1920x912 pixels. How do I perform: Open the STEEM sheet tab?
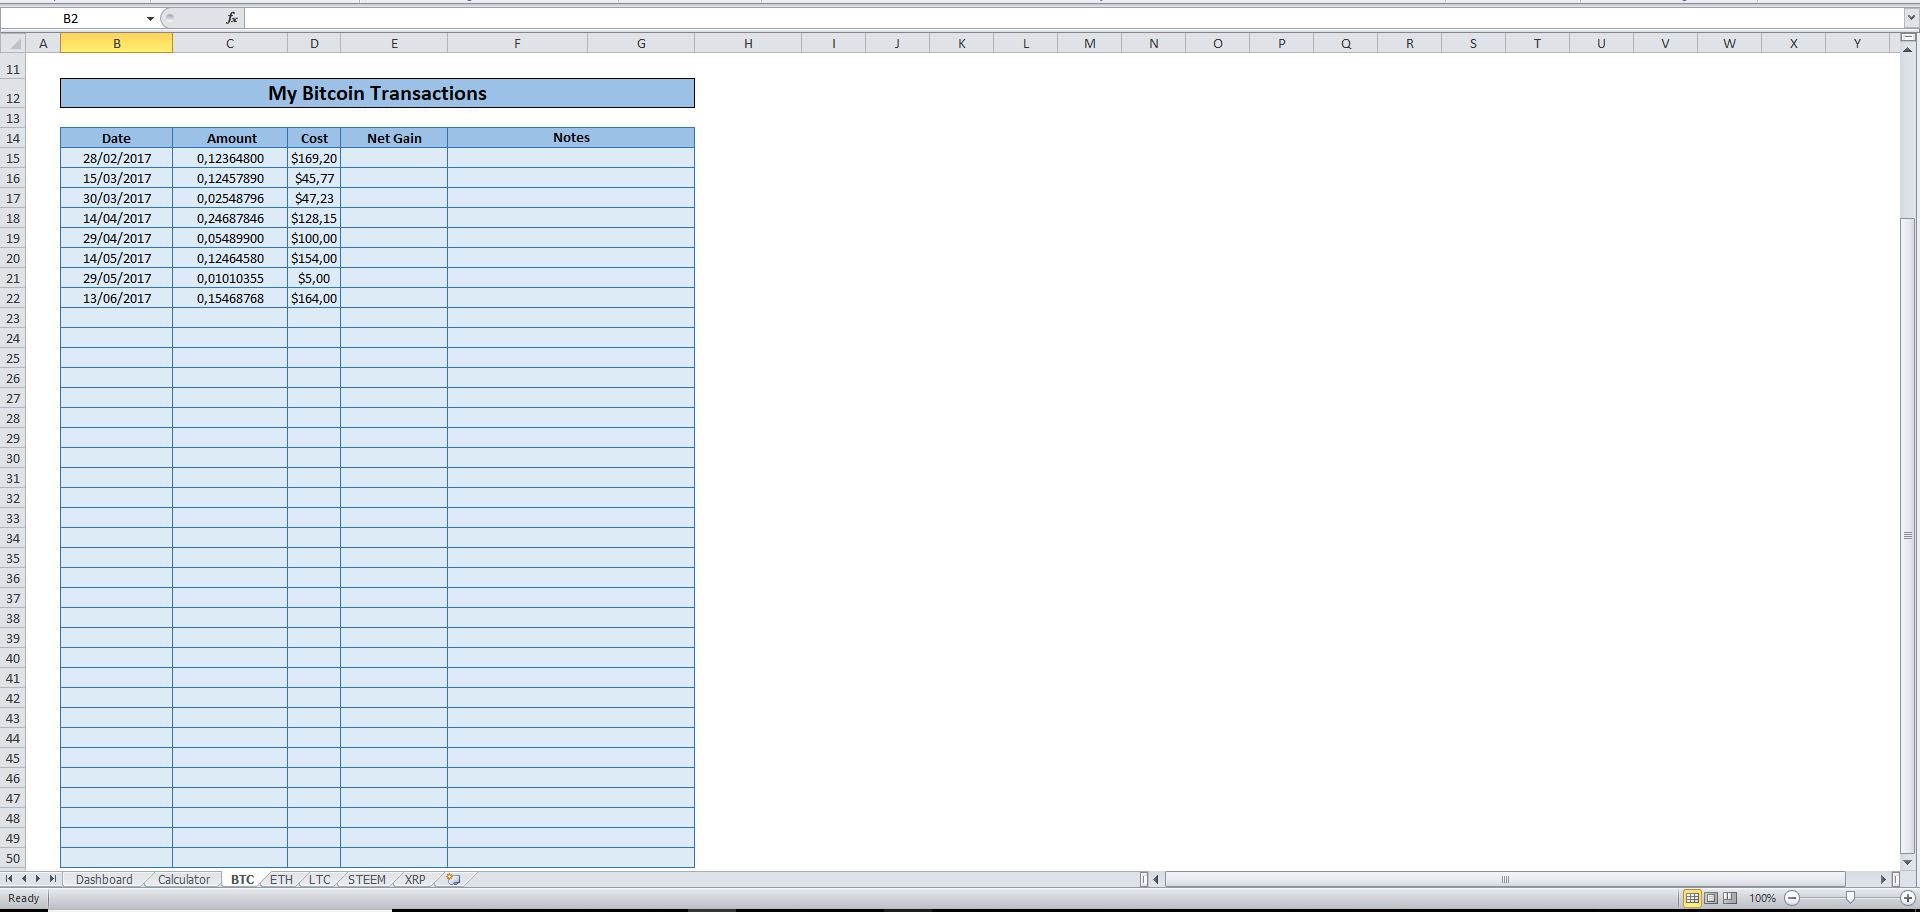(x=366, y=880)
